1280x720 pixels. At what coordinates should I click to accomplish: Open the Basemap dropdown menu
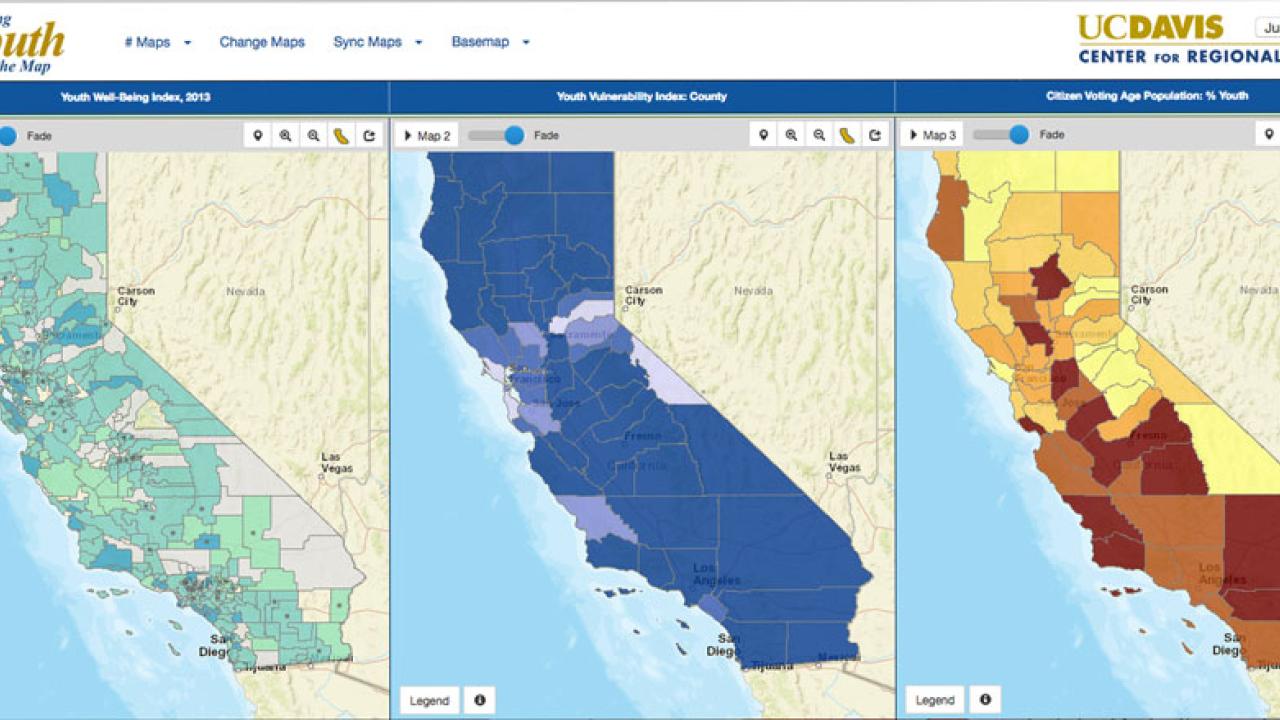pyautogui.click(x=490, y=42)
